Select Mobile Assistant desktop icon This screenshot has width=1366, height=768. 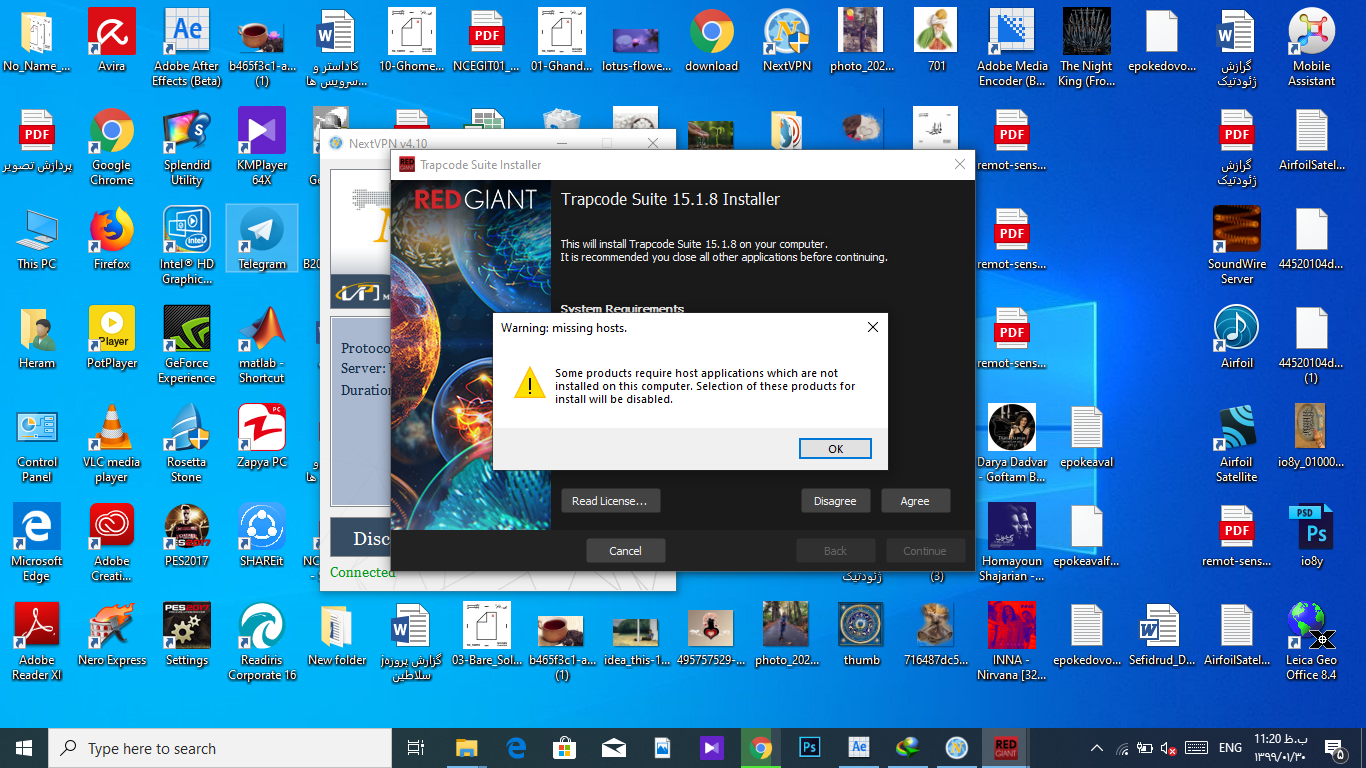(1312, 48)
